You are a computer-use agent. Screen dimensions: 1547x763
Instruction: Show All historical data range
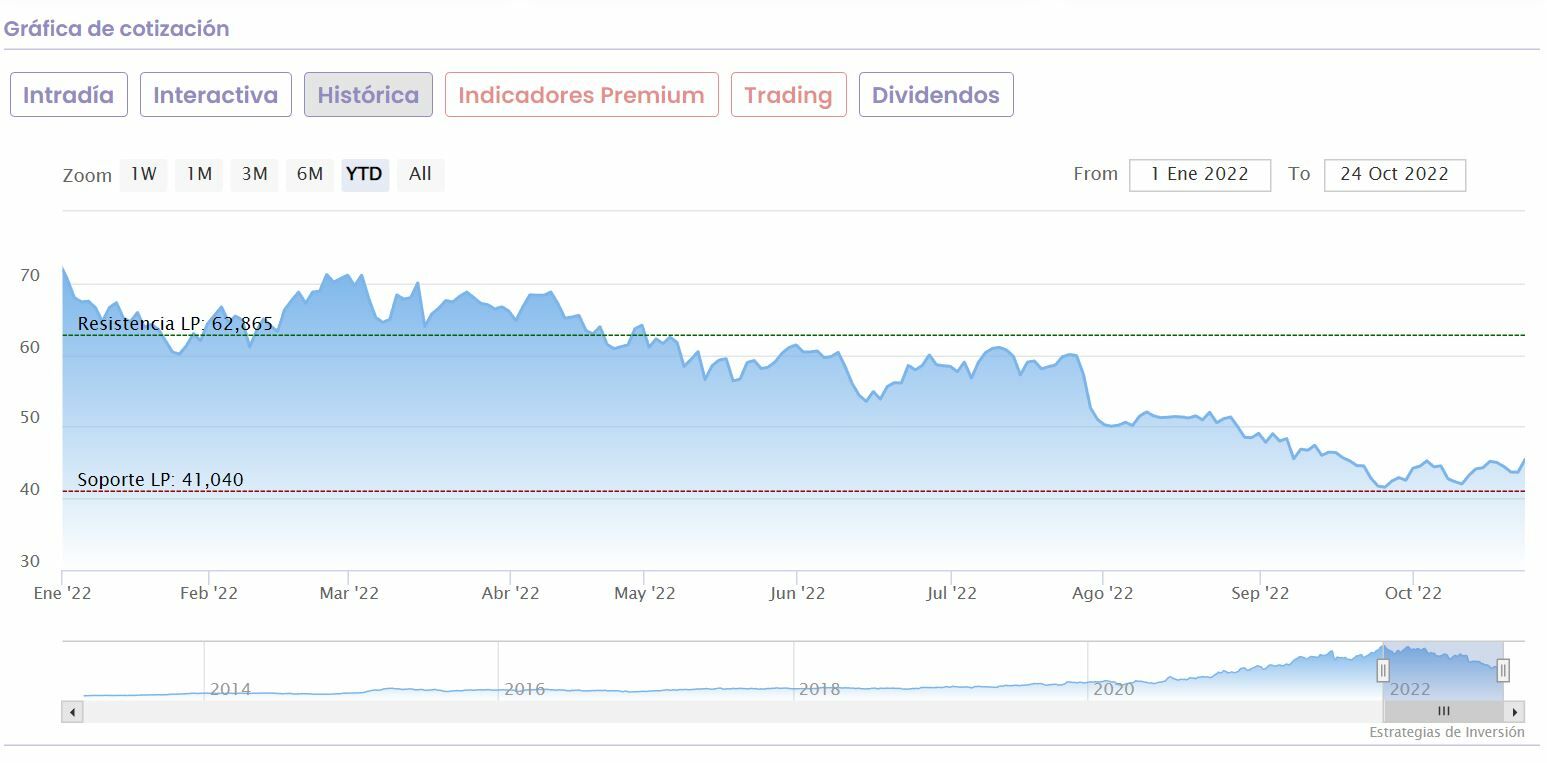tap(420, 174)
